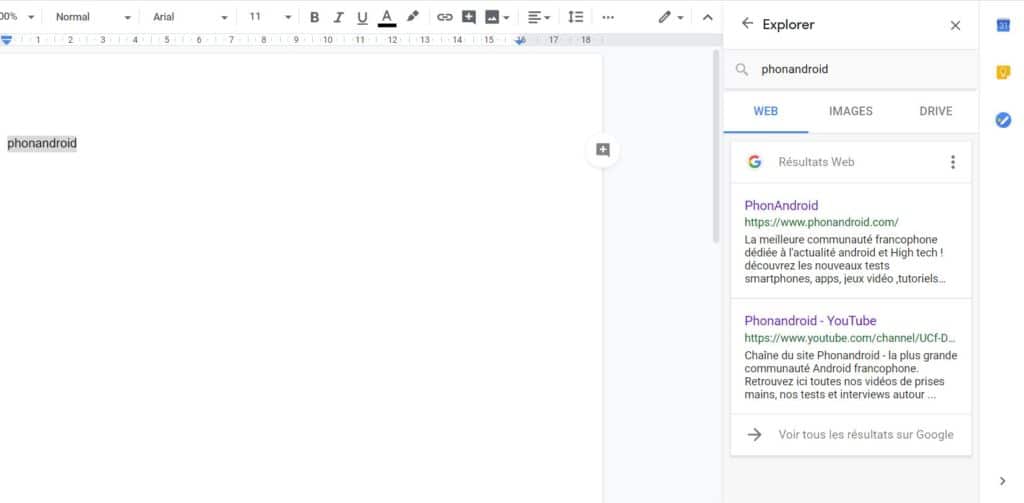
Task: Open the Arial font dropdown
Action: click(x=190, y=17)
